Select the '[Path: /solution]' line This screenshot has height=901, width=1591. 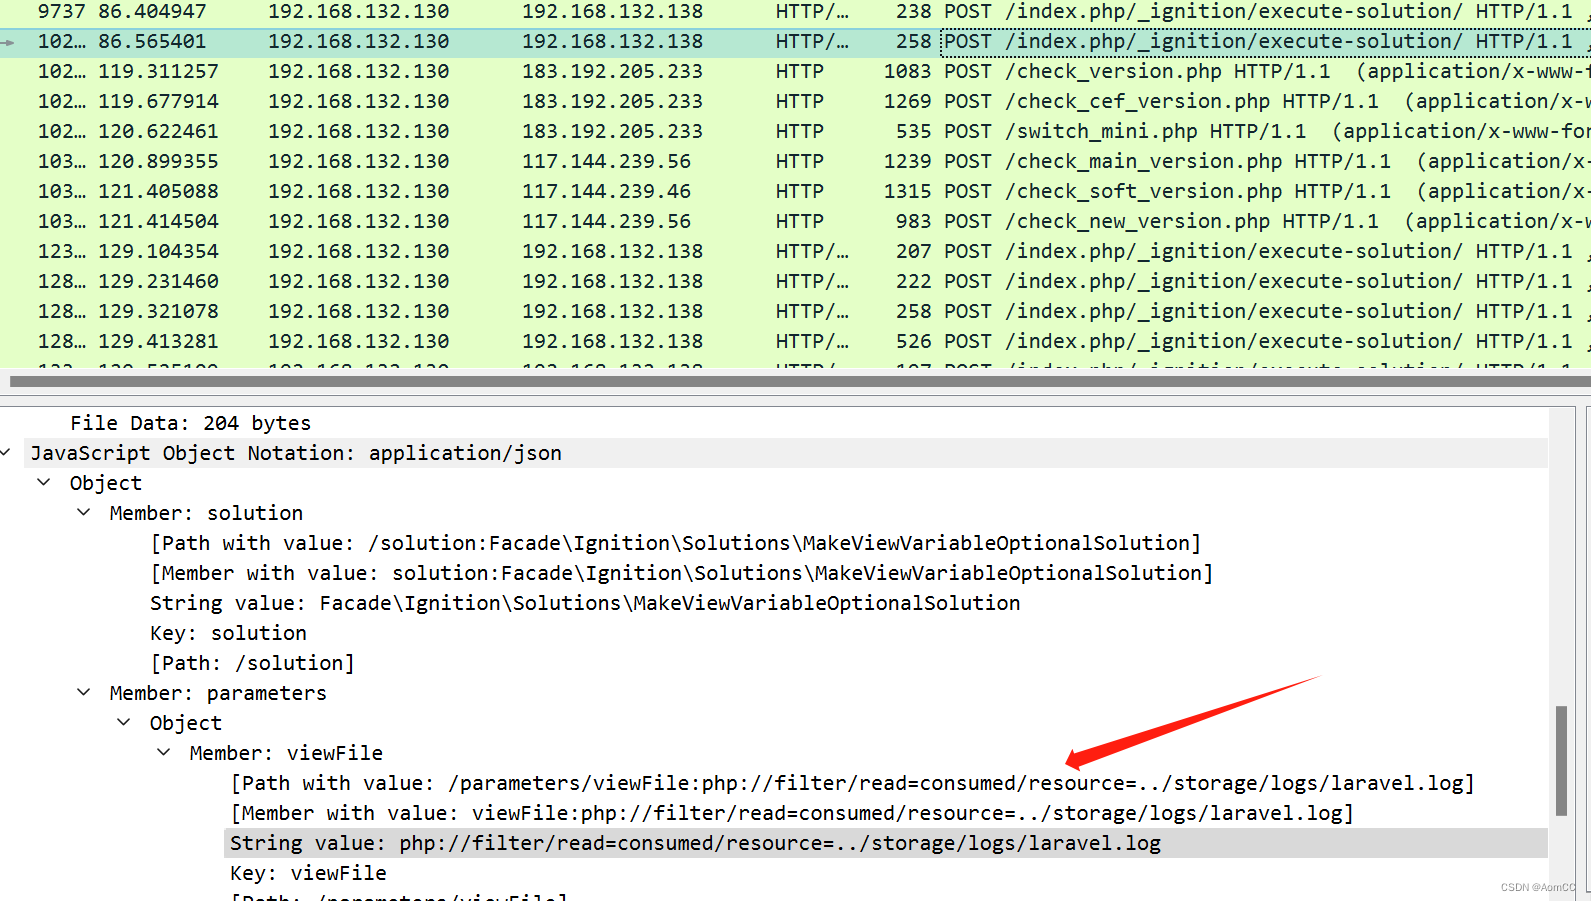(x=252, y=663)
